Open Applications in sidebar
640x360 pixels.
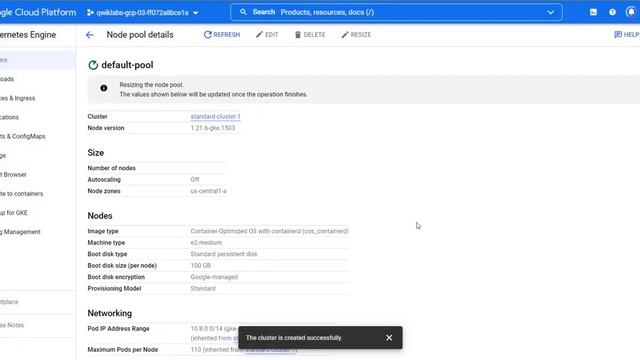point(9,117)
